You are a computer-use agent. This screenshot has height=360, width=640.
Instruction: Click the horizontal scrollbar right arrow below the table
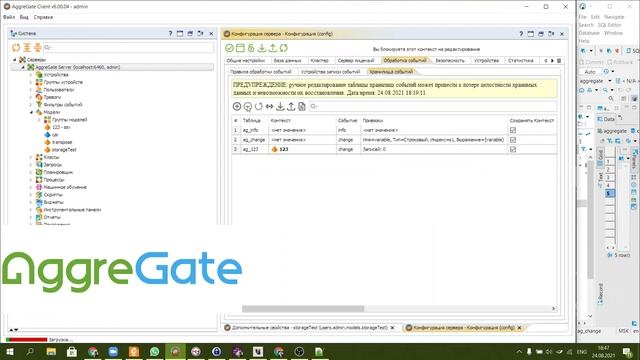pyautogui.click(x=553, y=309)
